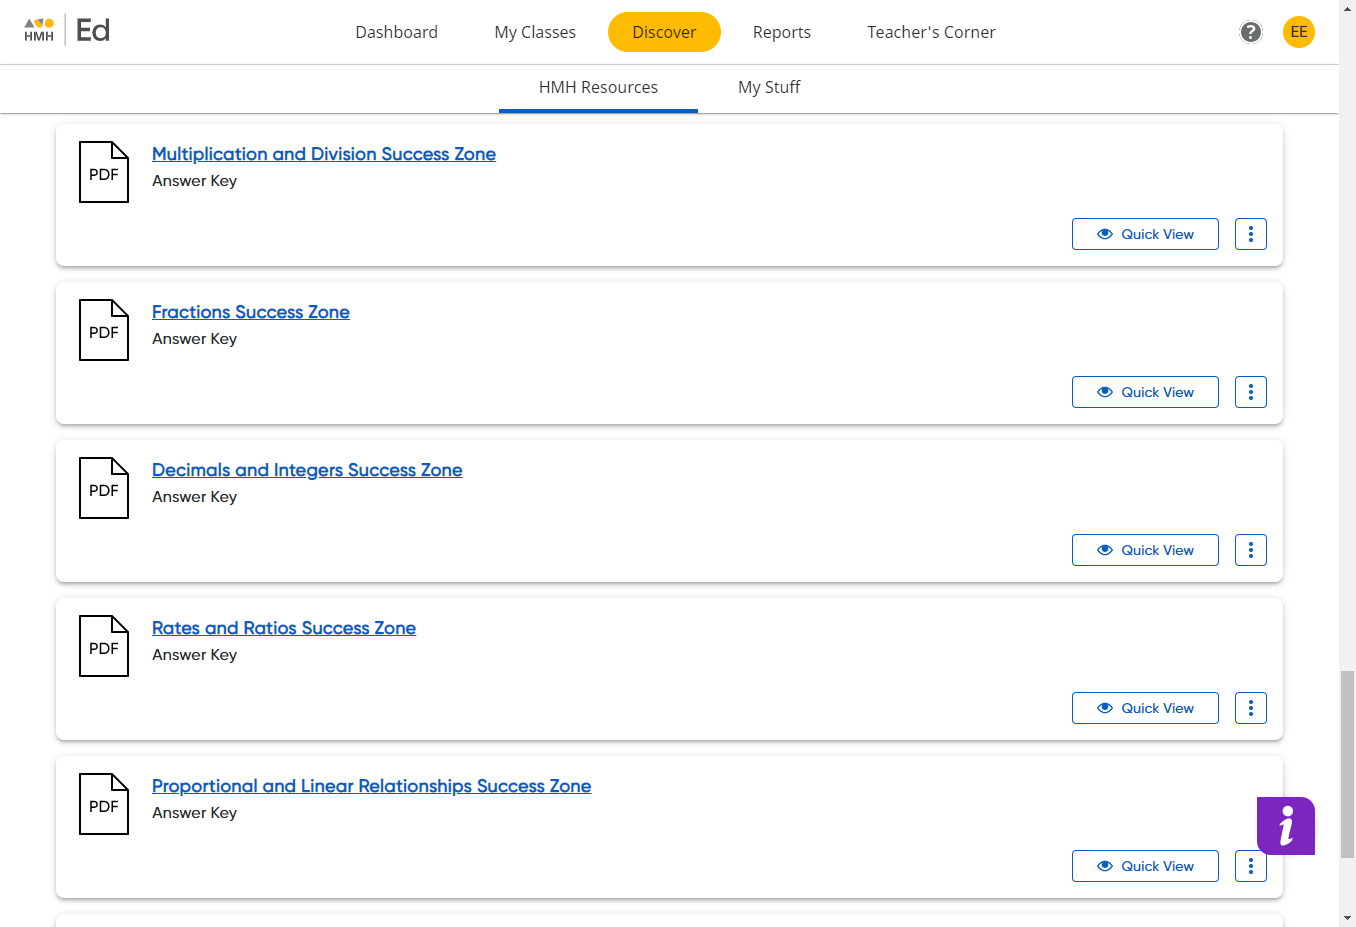This screenshot has height=927, width=1356.
Task: Open Decimals and Integers Success Zone link
Action: (307, 470)
